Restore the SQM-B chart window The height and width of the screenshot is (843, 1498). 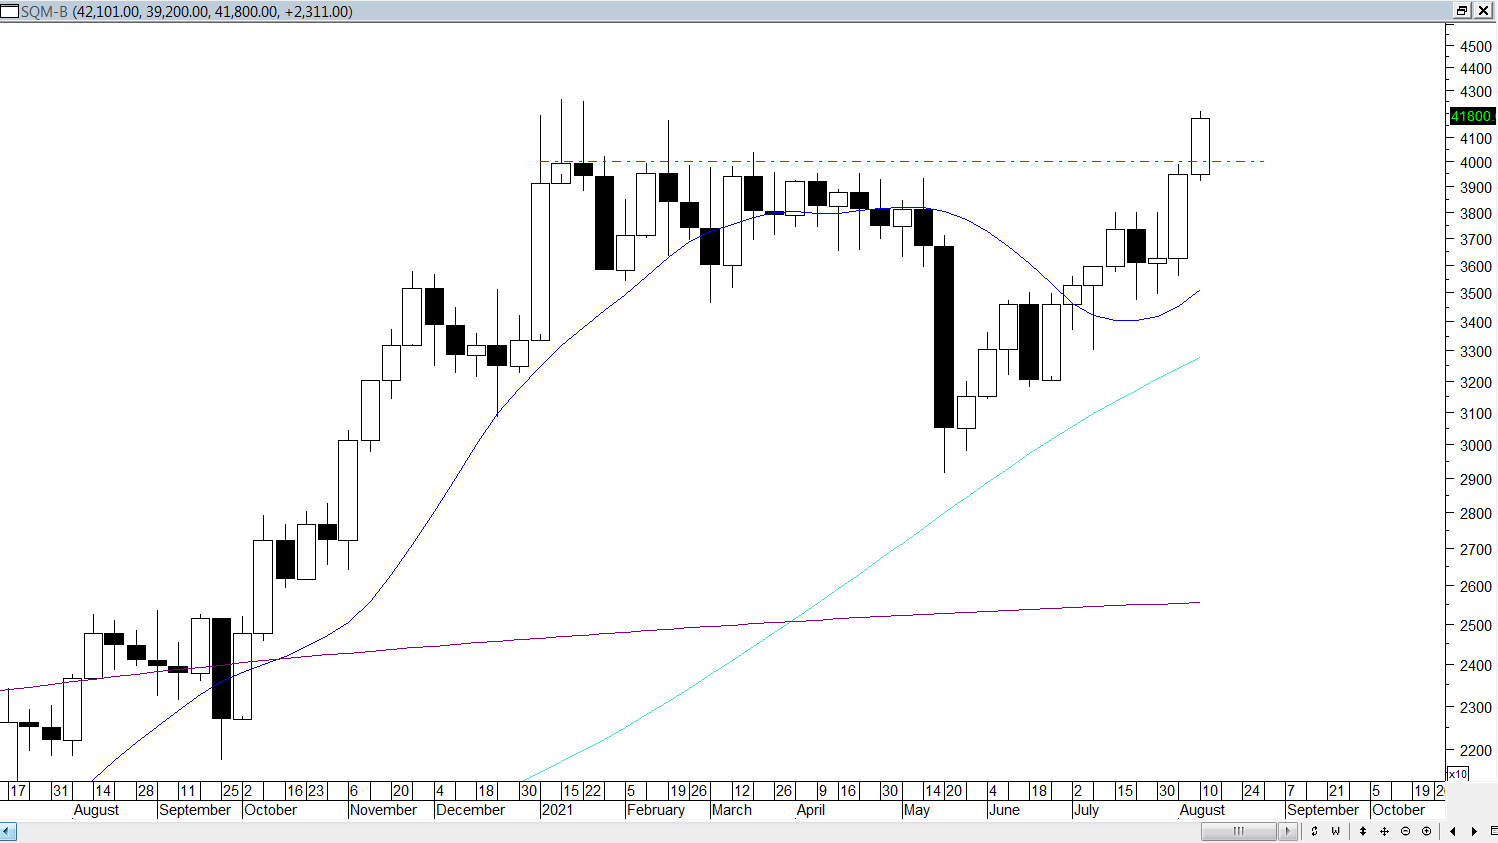tap(1462, 11)
